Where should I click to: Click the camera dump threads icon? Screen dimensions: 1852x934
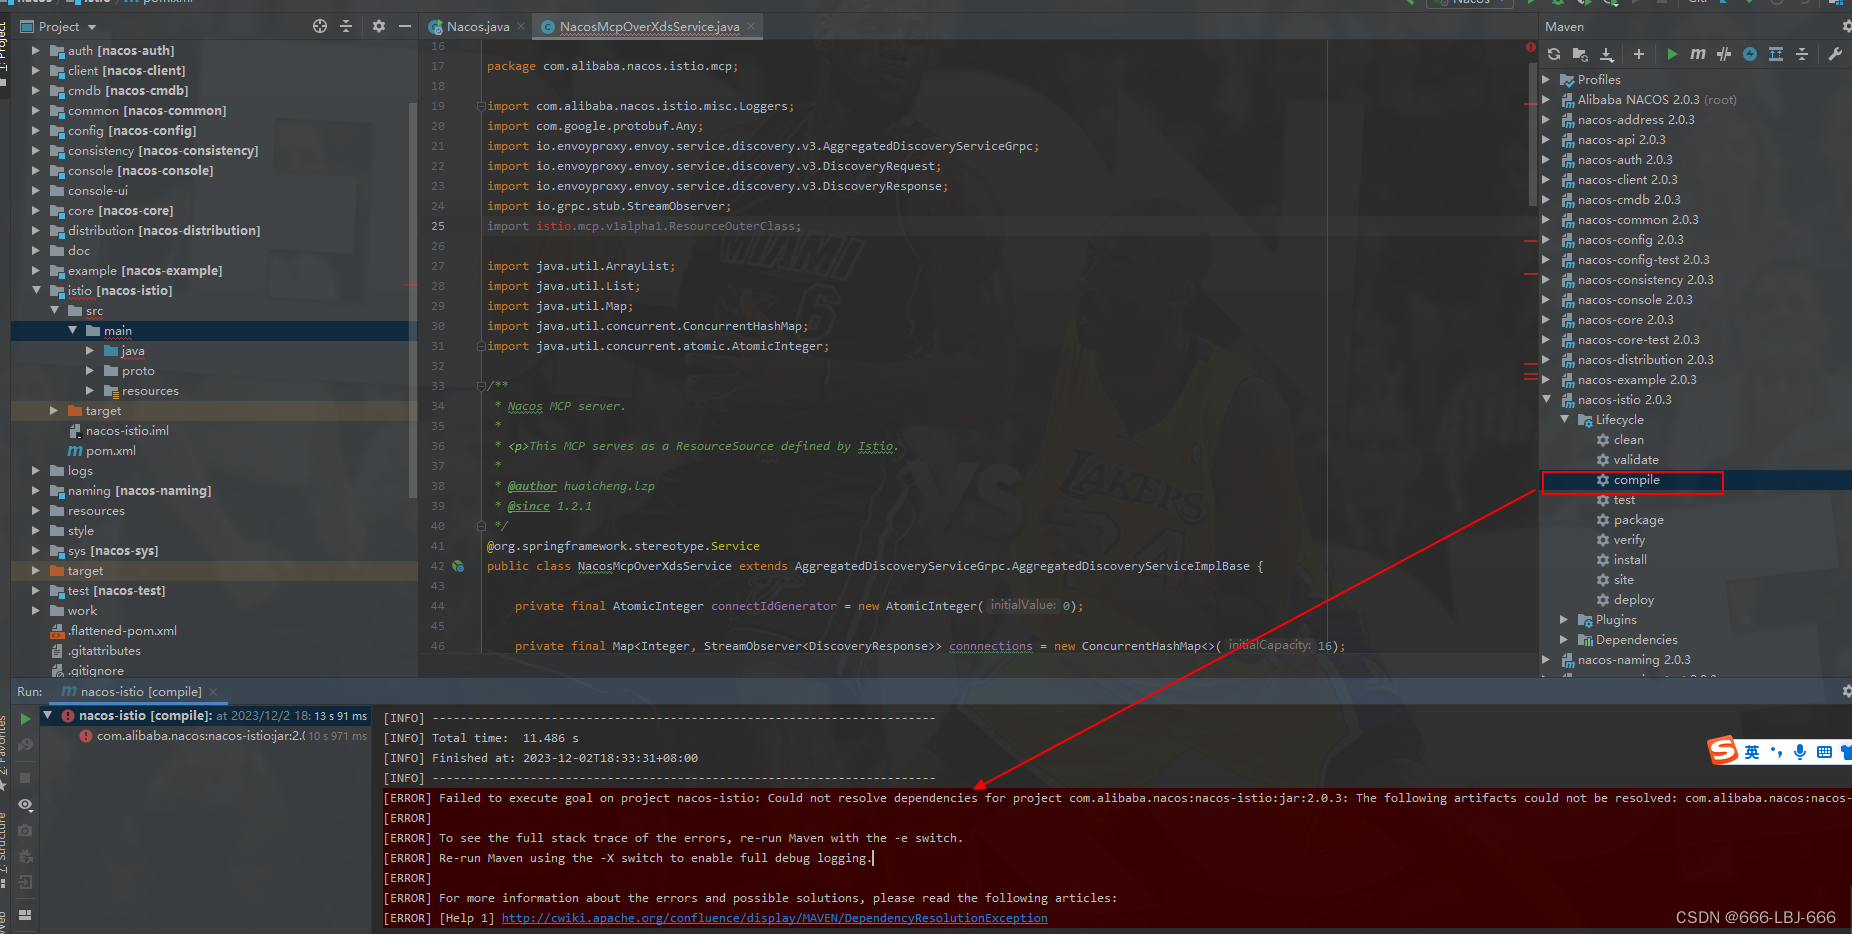click(25, 830)
